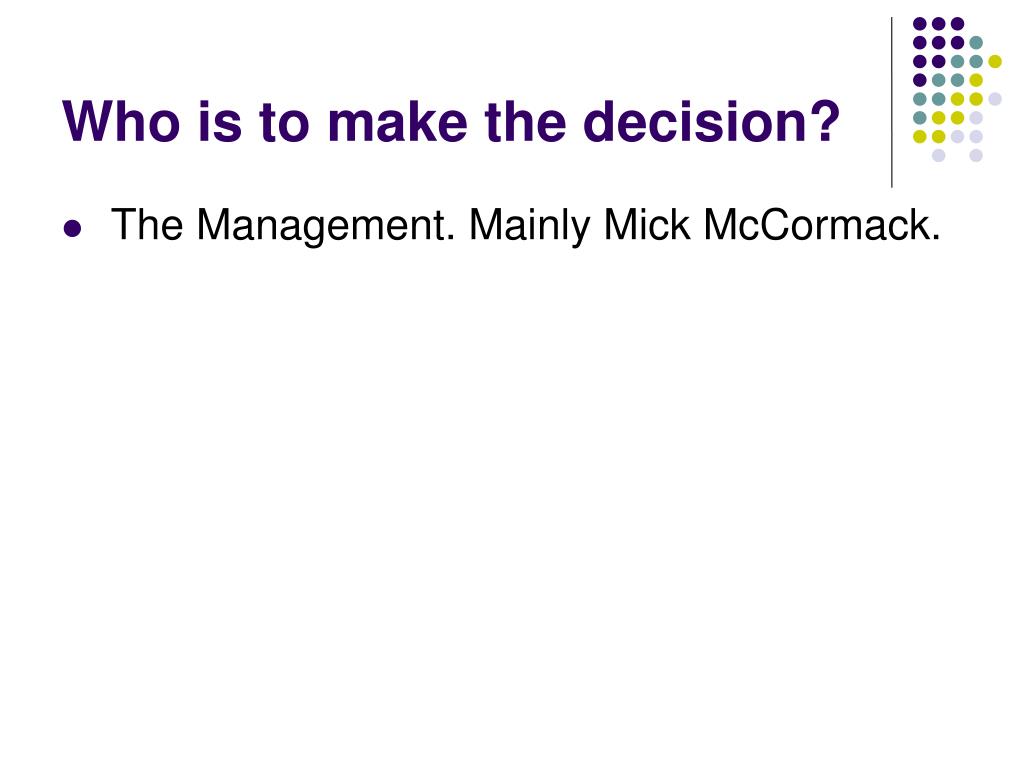The width and height of the screenshot is (1024, 768).
Task: Click the name "Mick" in the bullet text
Action: [647, 225]
